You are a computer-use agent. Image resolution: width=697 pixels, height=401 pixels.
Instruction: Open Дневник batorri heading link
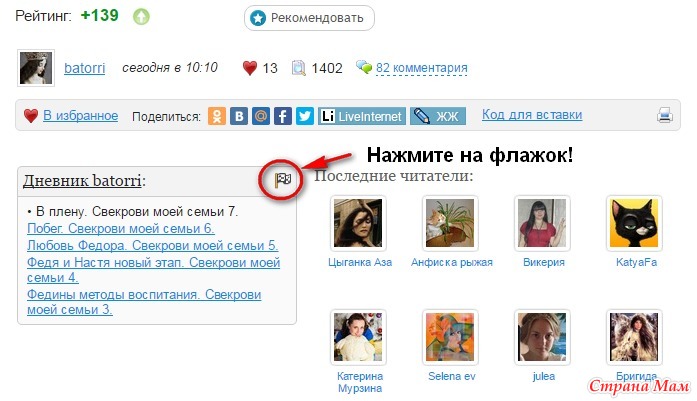pos(82,181)
